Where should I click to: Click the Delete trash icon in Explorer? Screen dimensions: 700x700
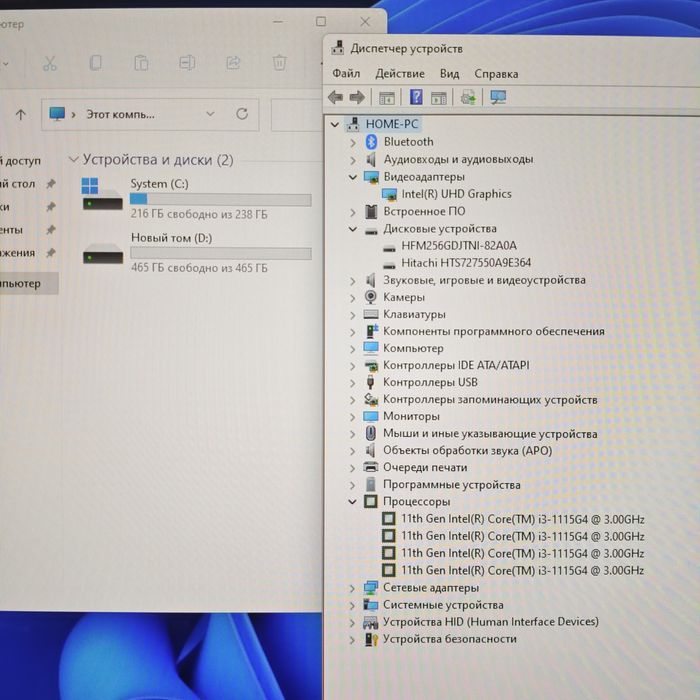click(x=279, y=63)
